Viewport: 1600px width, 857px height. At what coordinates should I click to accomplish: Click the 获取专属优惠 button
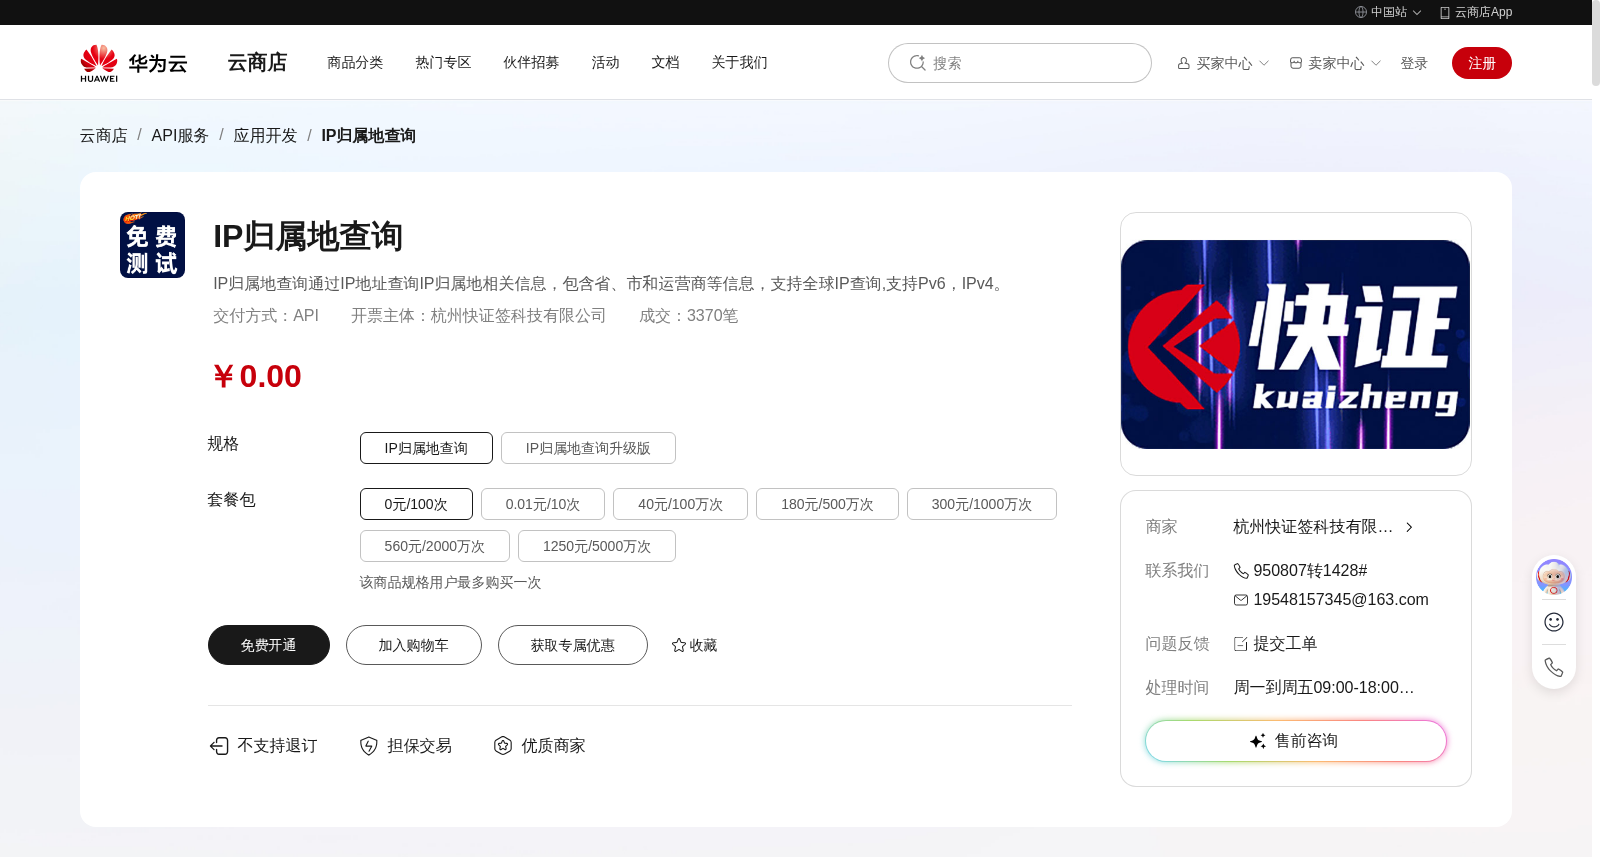(573, 645)
